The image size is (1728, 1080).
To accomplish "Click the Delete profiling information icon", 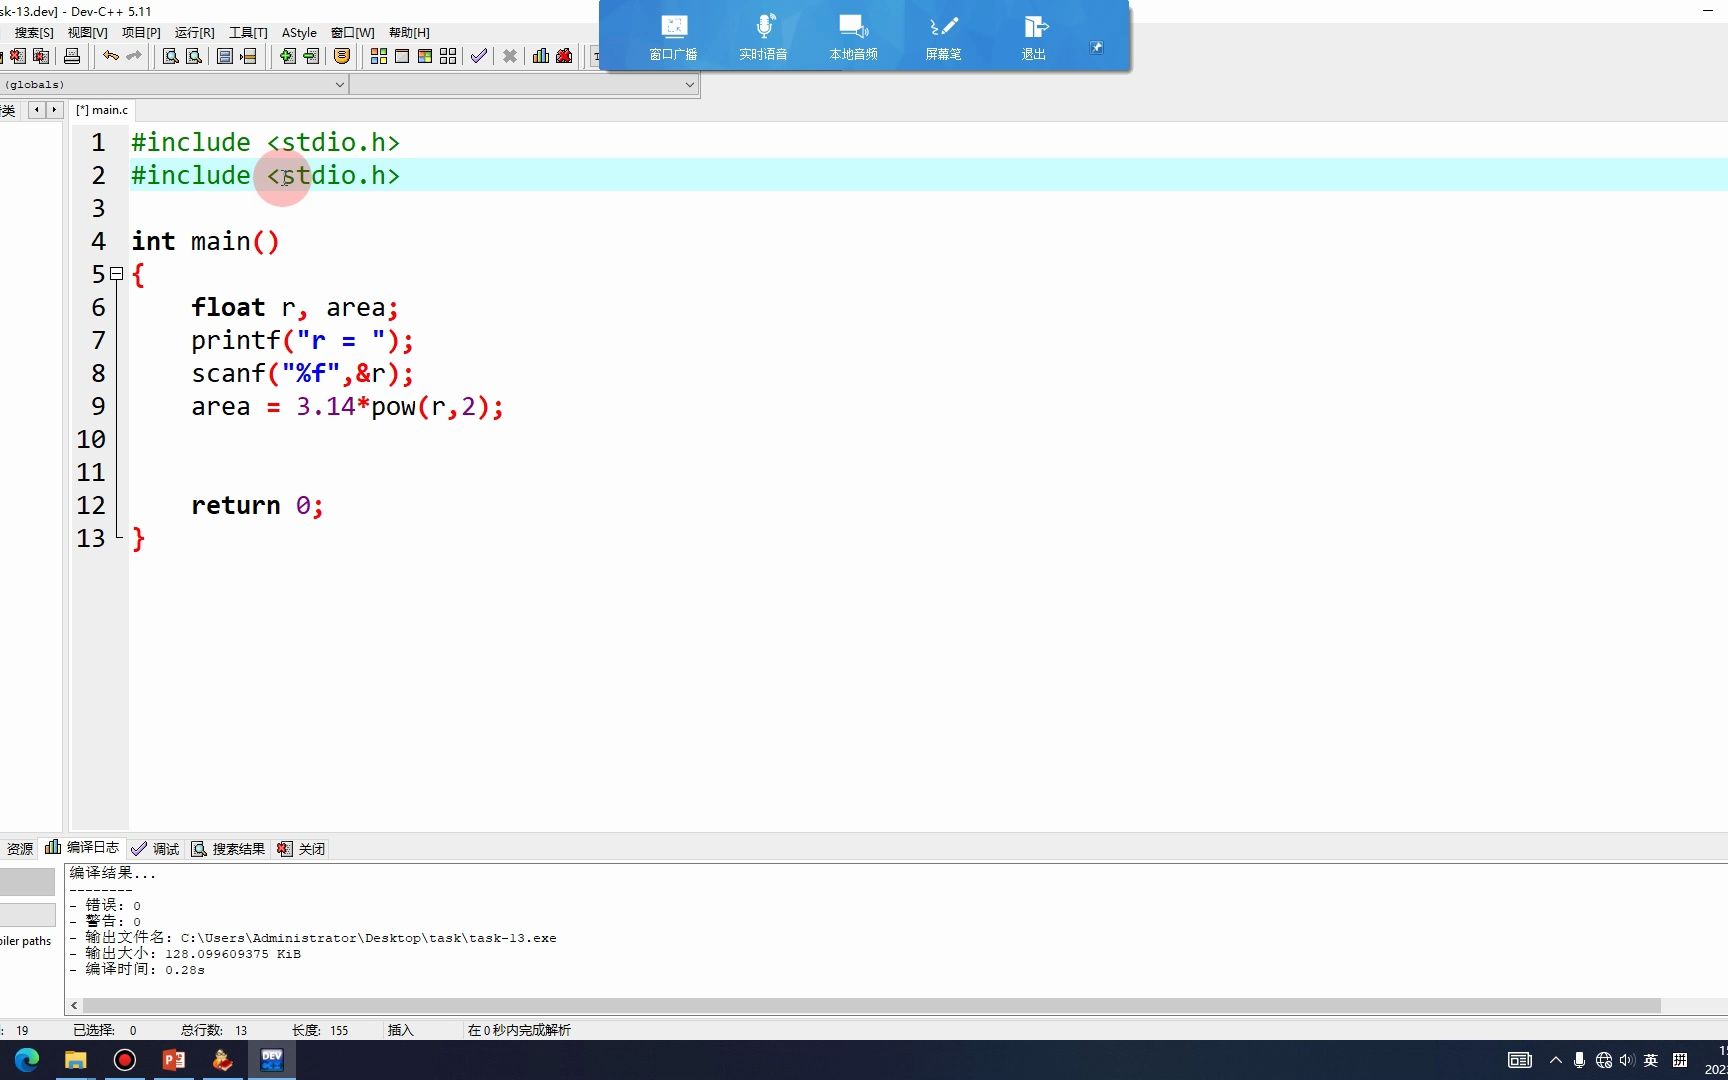I will (564, 56).
